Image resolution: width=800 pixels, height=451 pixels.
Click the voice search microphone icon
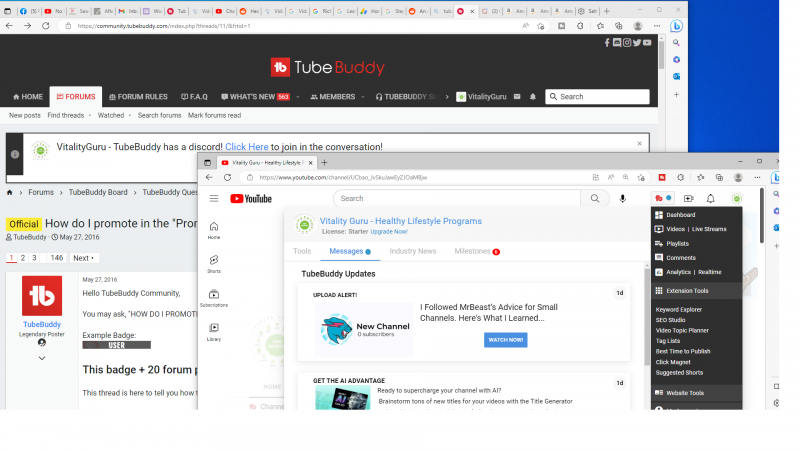tap(622, 198)
